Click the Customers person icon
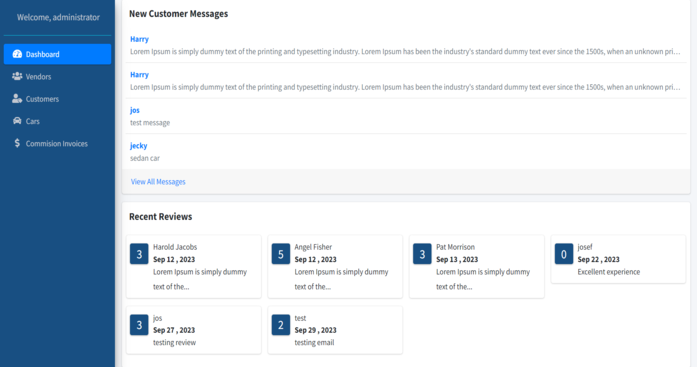 [17, 99]
